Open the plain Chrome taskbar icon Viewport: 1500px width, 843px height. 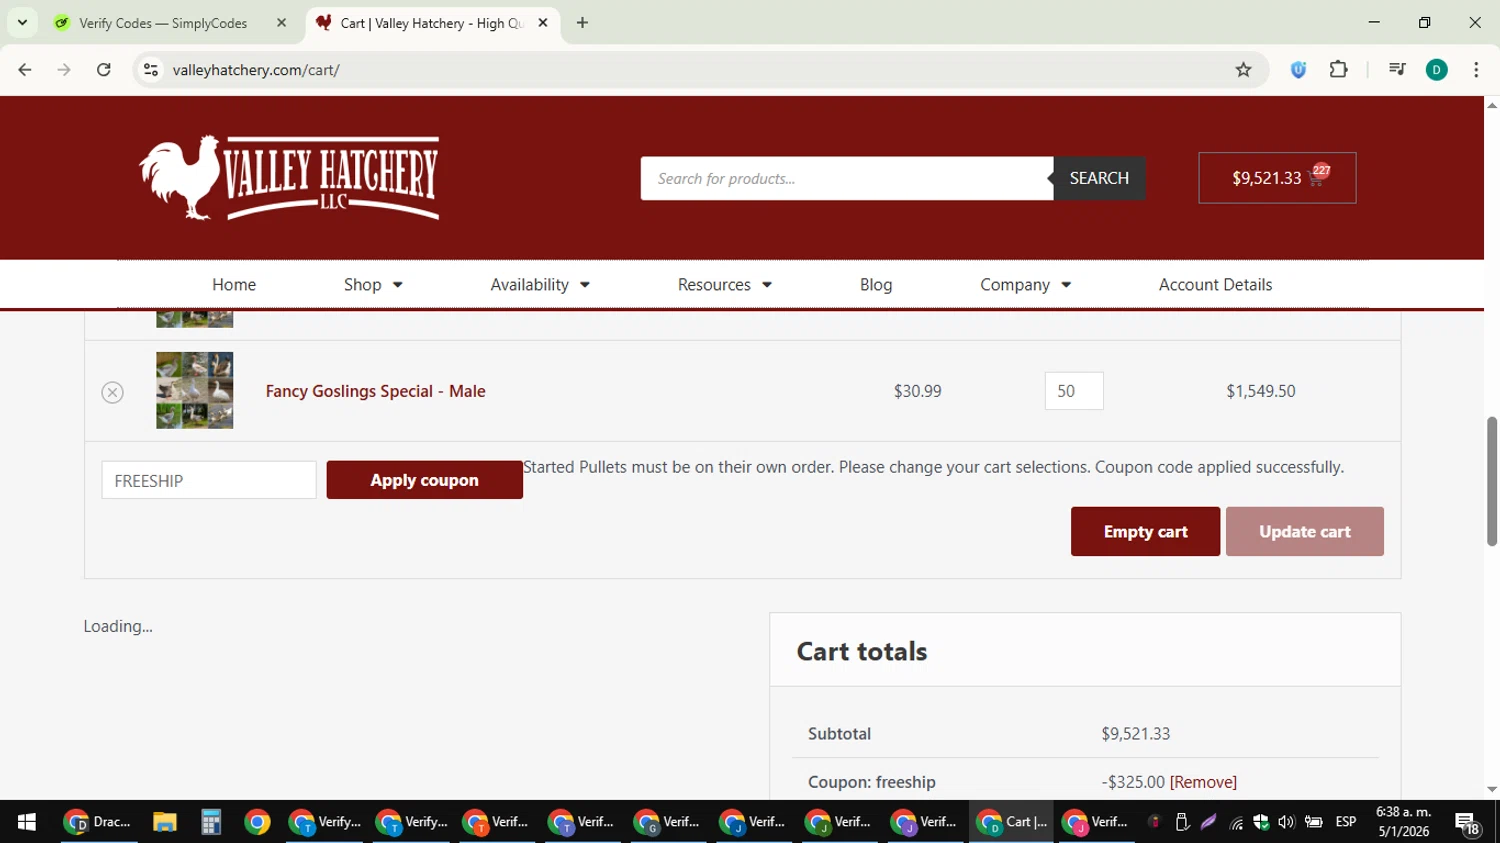257,822
